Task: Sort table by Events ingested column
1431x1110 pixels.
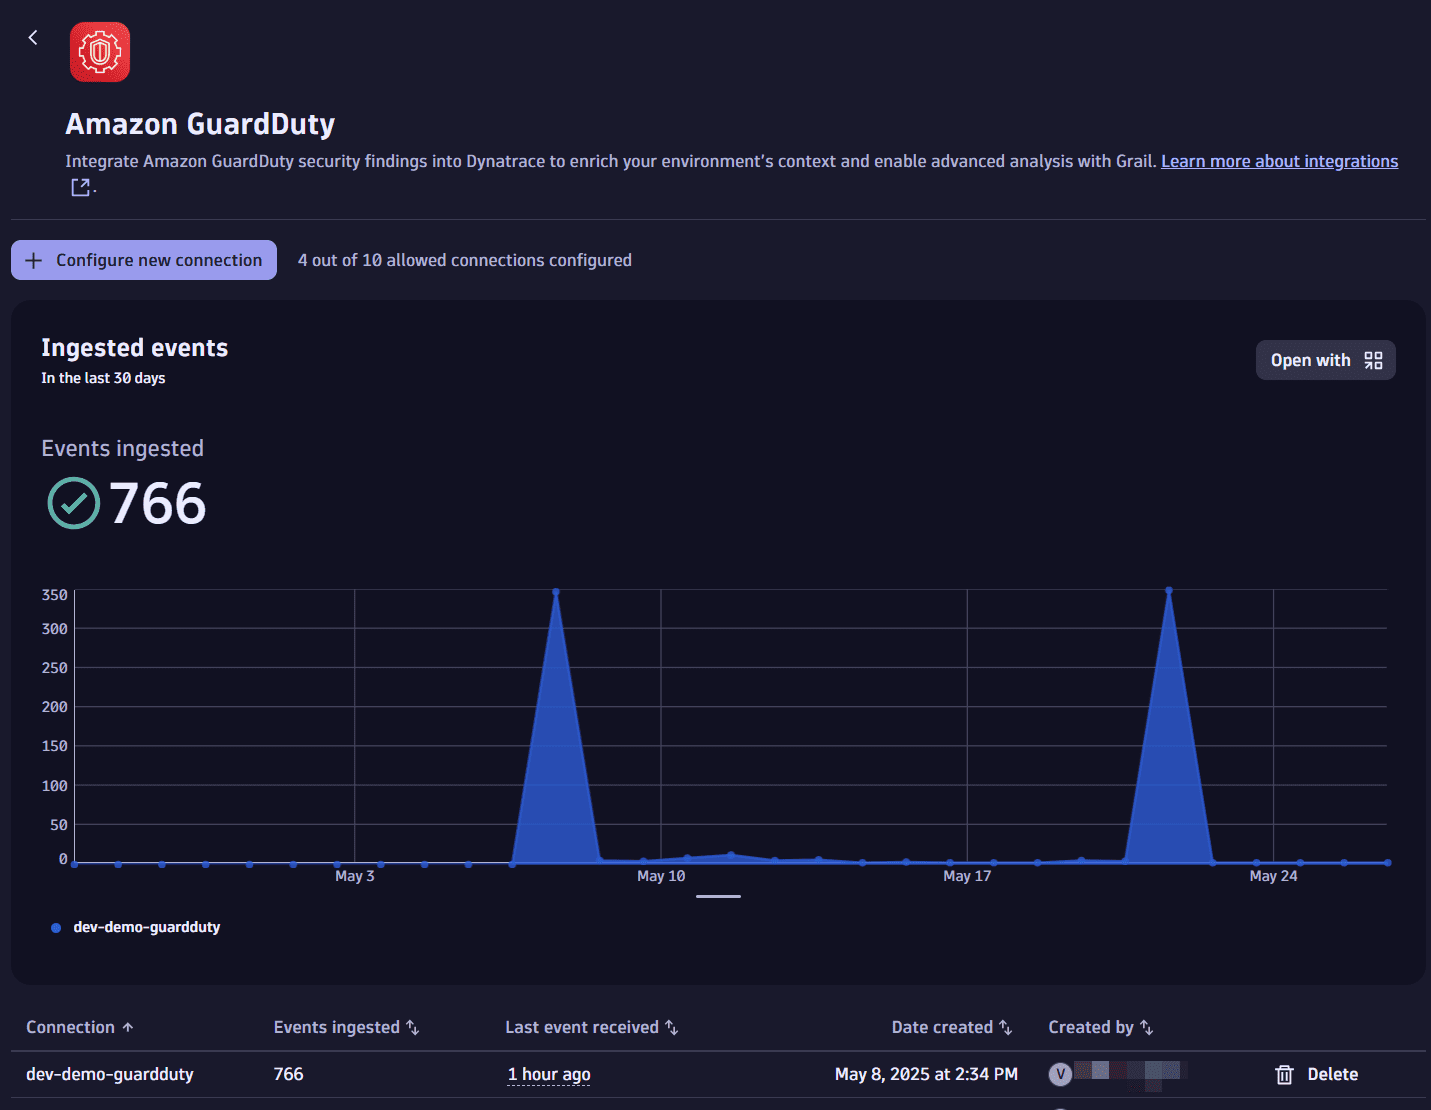Action: tap(346, 1027)
